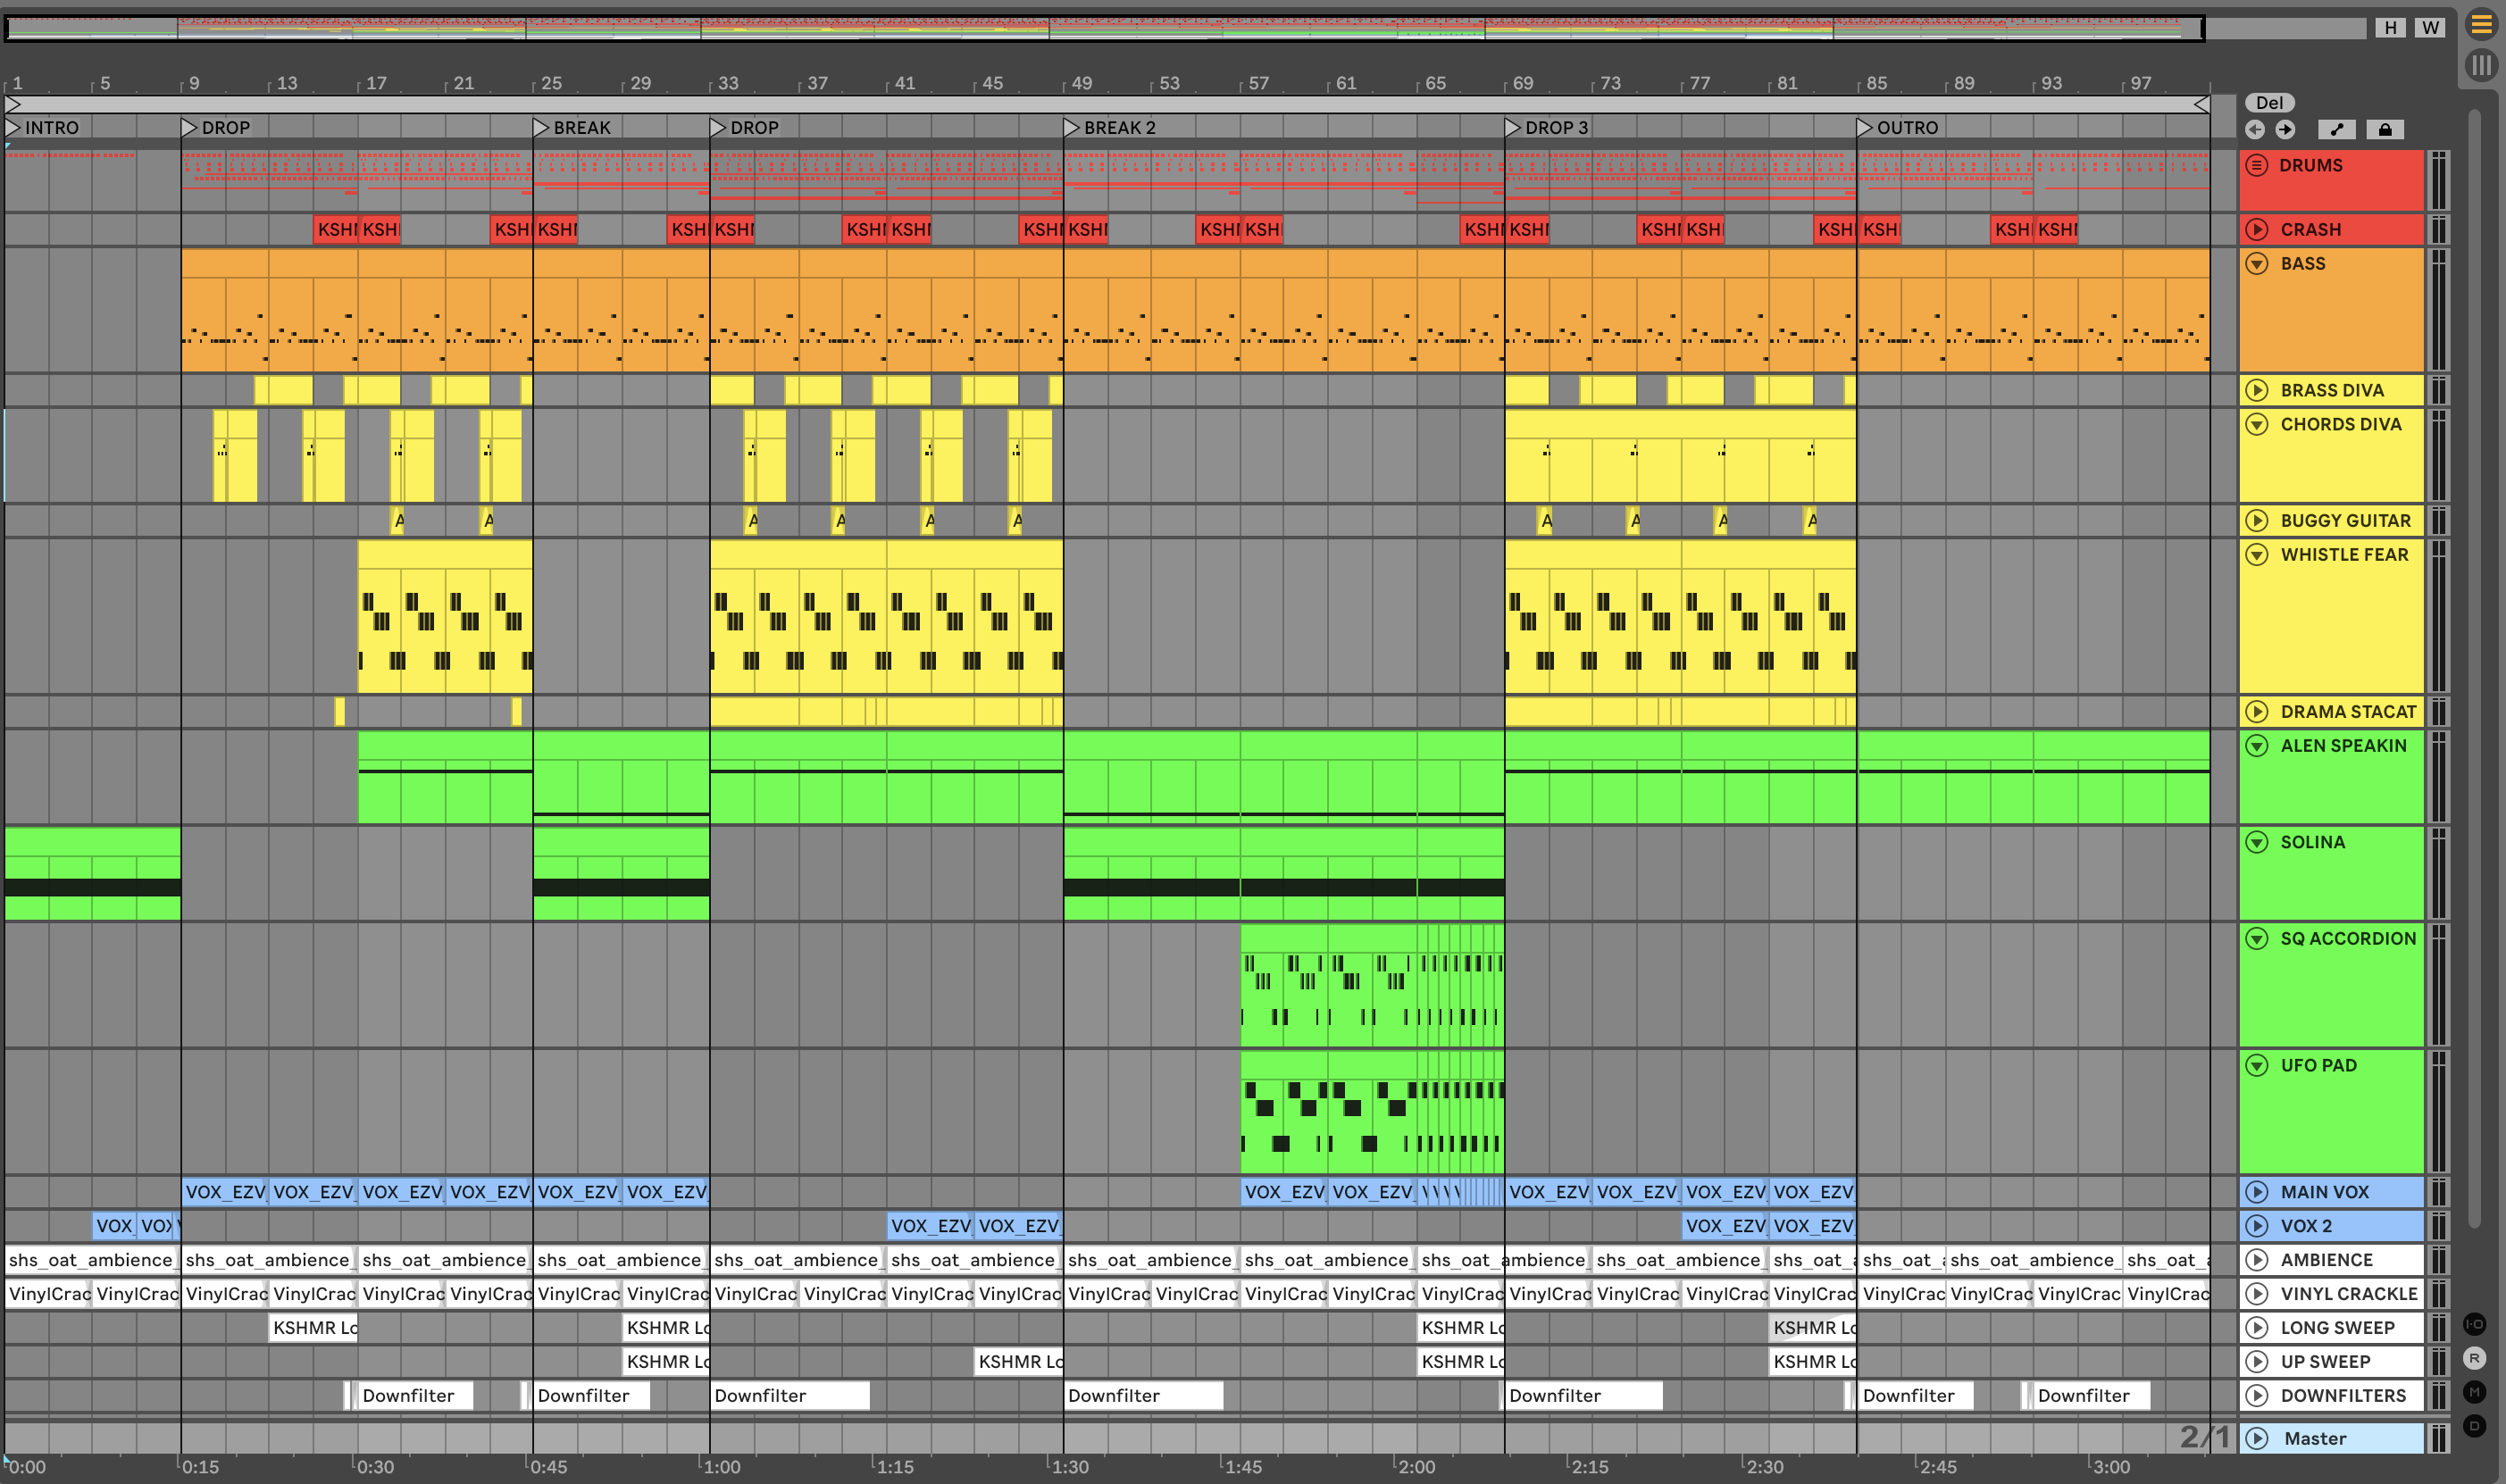Toggle the I-O section show button

(2474, 1324)
